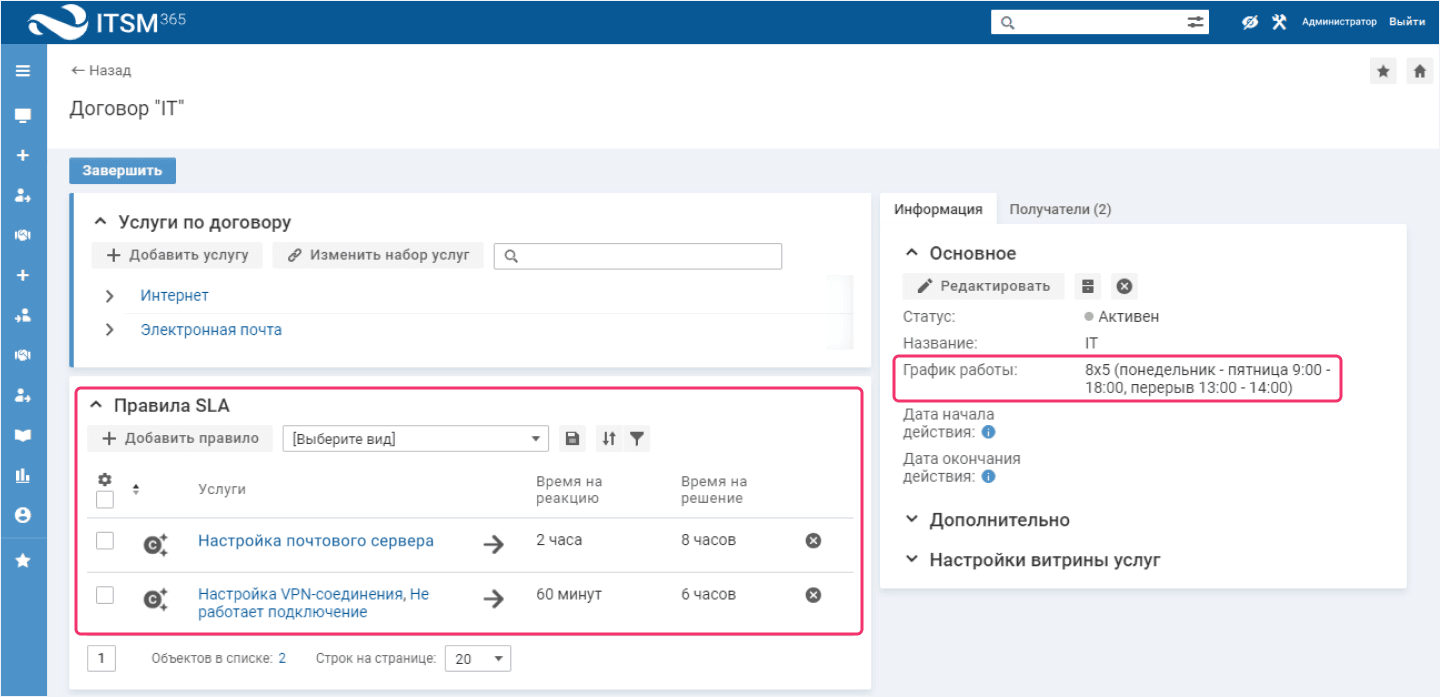Click the star favorites icon top right
1440x697 pixels.
pos(1383,71)
